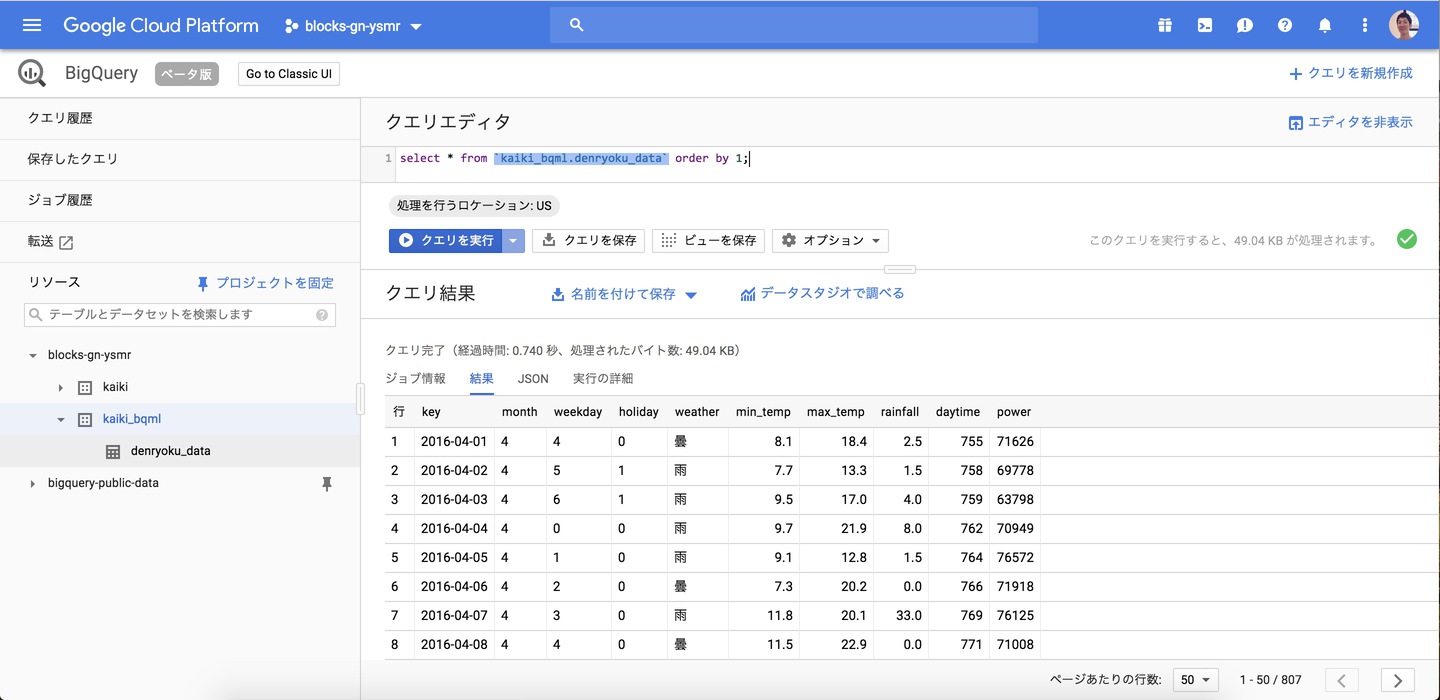Image resolution: width=1440 pixels, height=700 pixels.
Task: Click the denryoku_data table icon
Action: 113,451
